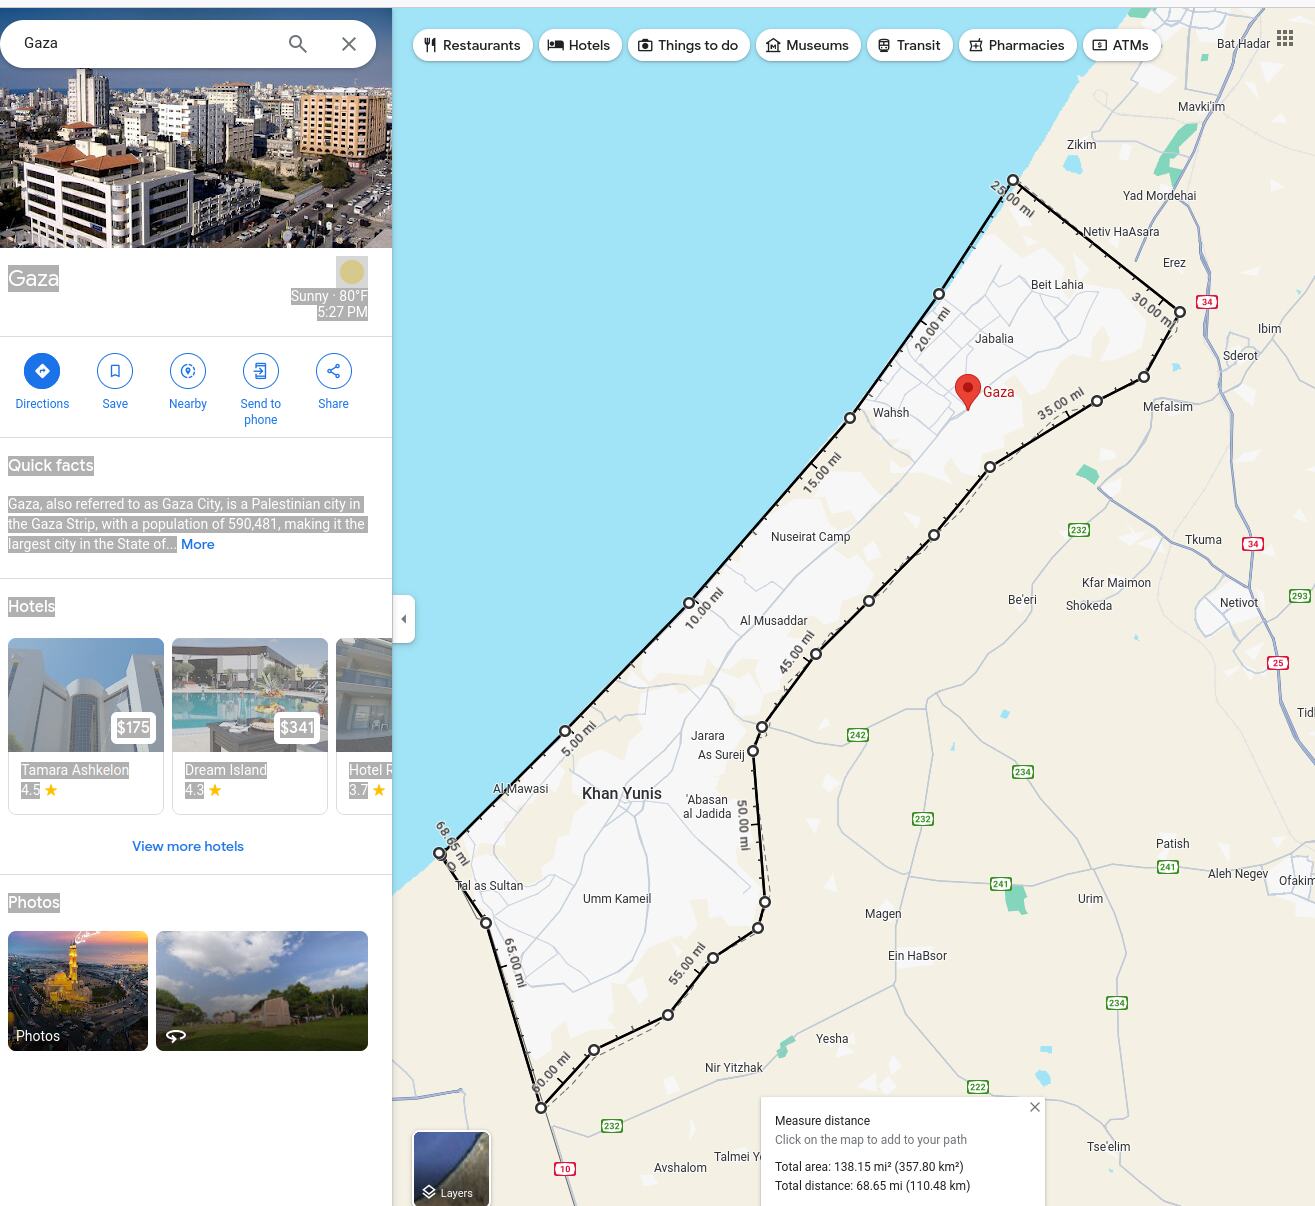Click the Total area measurement text
Viewport: 1315px width, 1206px height.
click(x=869, y=1167)
